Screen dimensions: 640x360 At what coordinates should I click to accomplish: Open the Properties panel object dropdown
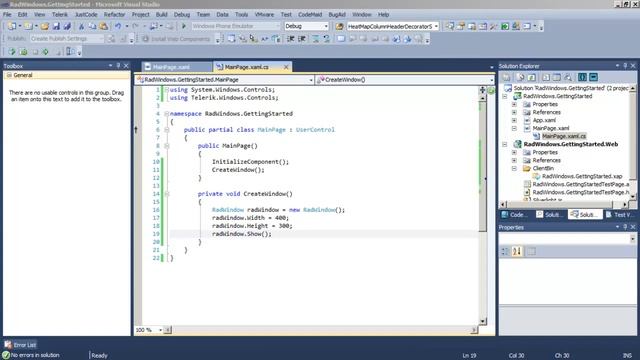click(633, 239)
